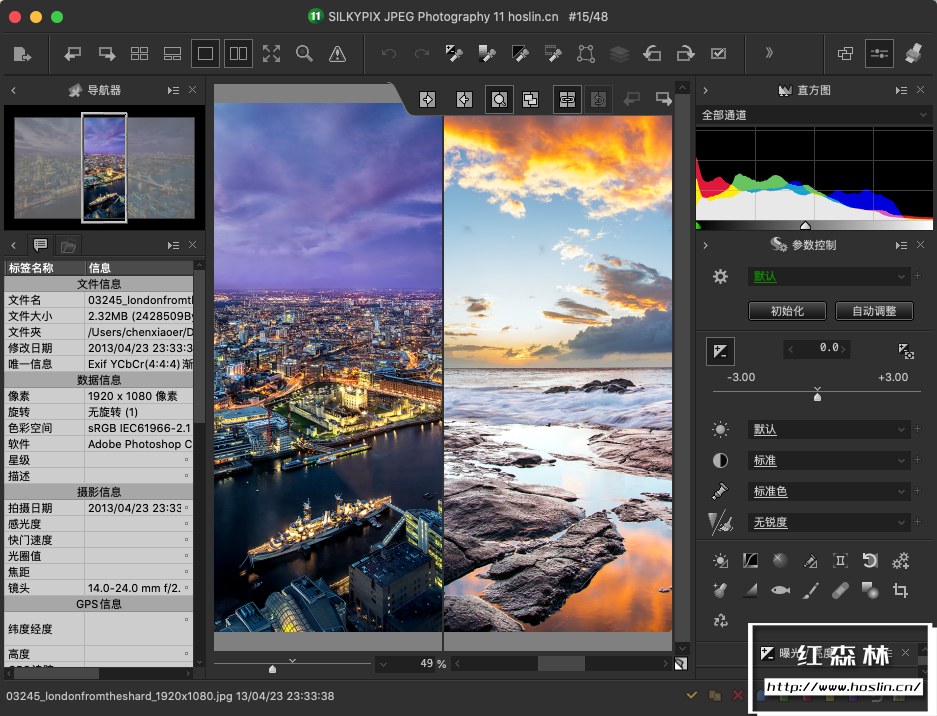This screenshot has height=716, width=937.
Task: Select the comment info tab
Action: coord(40,245)
